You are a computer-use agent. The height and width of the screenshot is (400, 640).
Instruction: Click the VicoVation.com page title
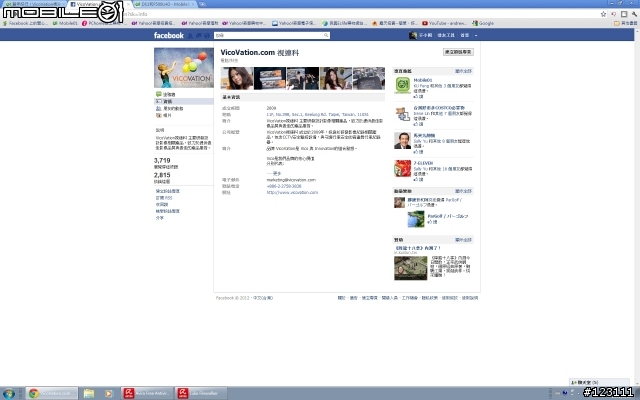260,53
